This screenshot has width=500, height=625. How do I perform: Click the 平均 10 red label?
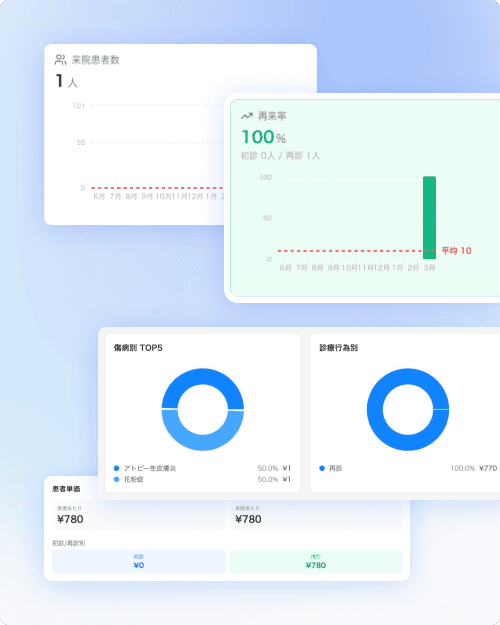(457, 251)
